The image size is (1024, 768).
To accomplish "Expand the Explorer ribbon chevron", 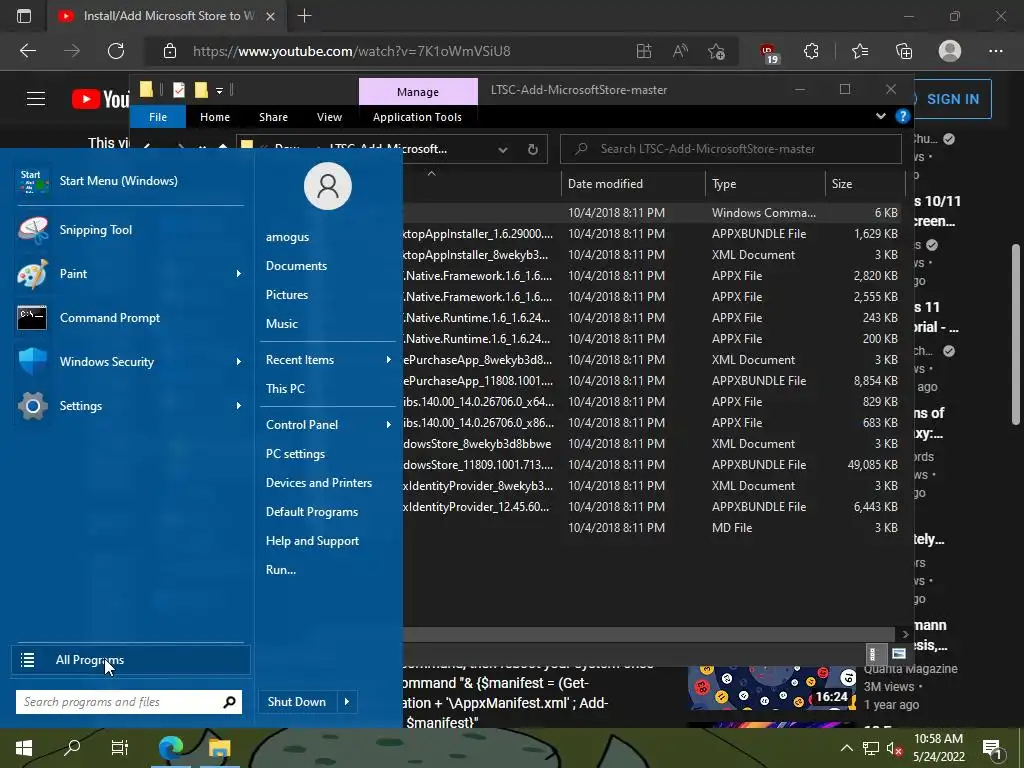I will point(880,116).
